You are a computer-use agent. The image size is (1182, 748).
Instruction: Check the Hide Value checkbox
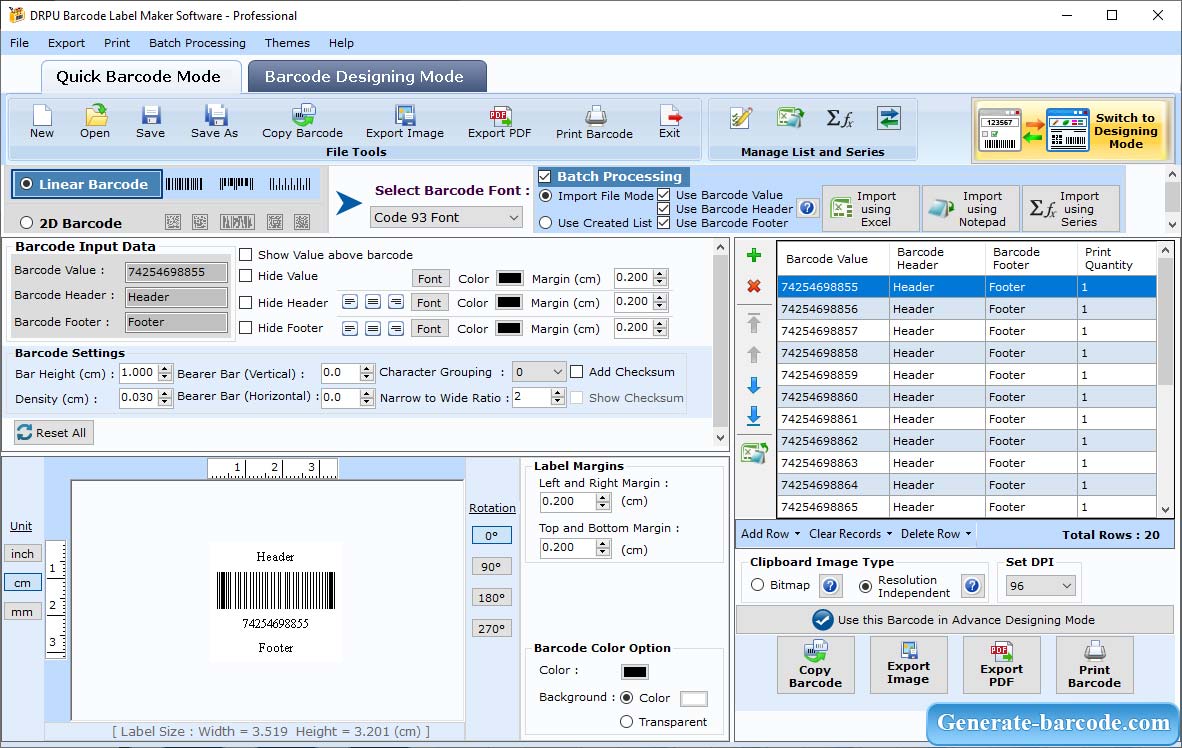[x=246, y=276]
